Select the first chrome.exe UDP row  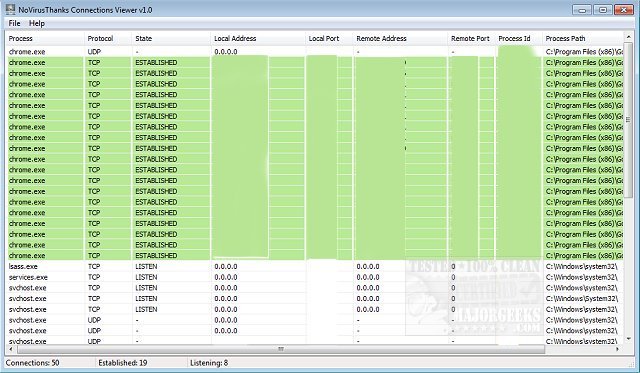tap(315, 52)
